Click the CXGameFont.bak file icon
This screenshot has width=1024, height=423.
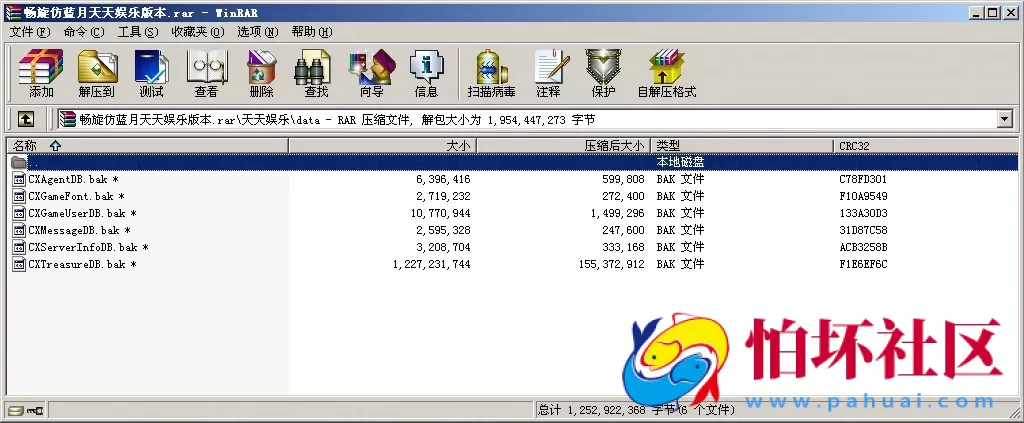[19, 196]
